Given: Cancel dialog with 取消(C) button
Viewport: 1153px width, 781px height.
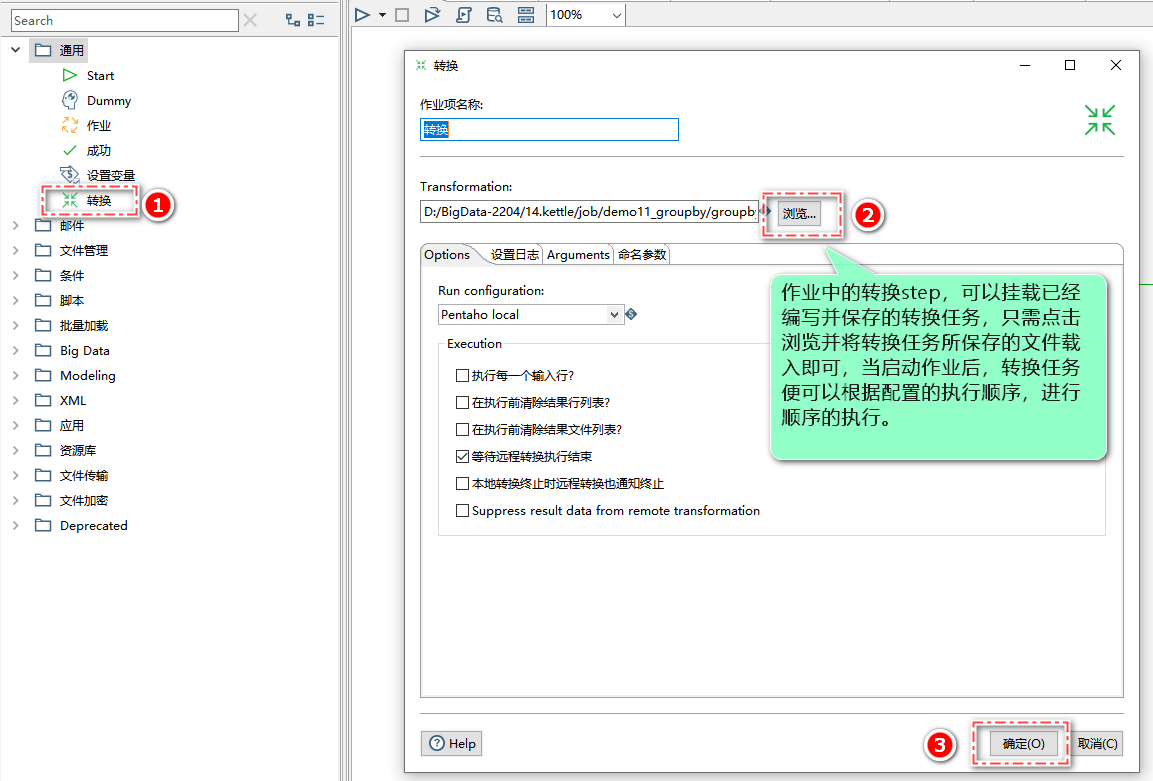Looking at the screenshot, I should point(1098,743).
